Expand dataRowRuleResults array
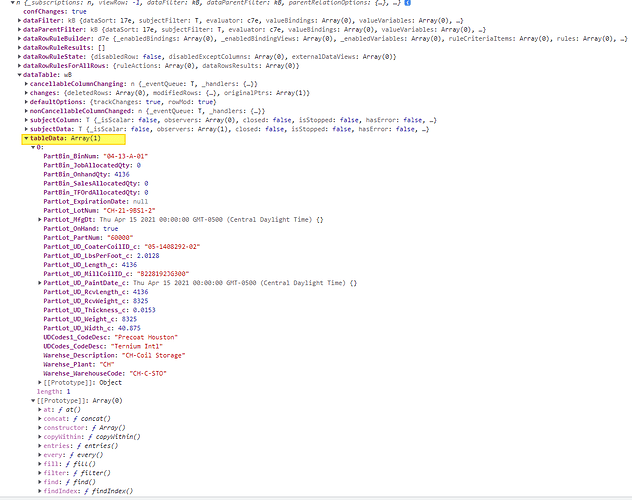The height and width of the screenshot is (500, 632). (x=19, y=48)
